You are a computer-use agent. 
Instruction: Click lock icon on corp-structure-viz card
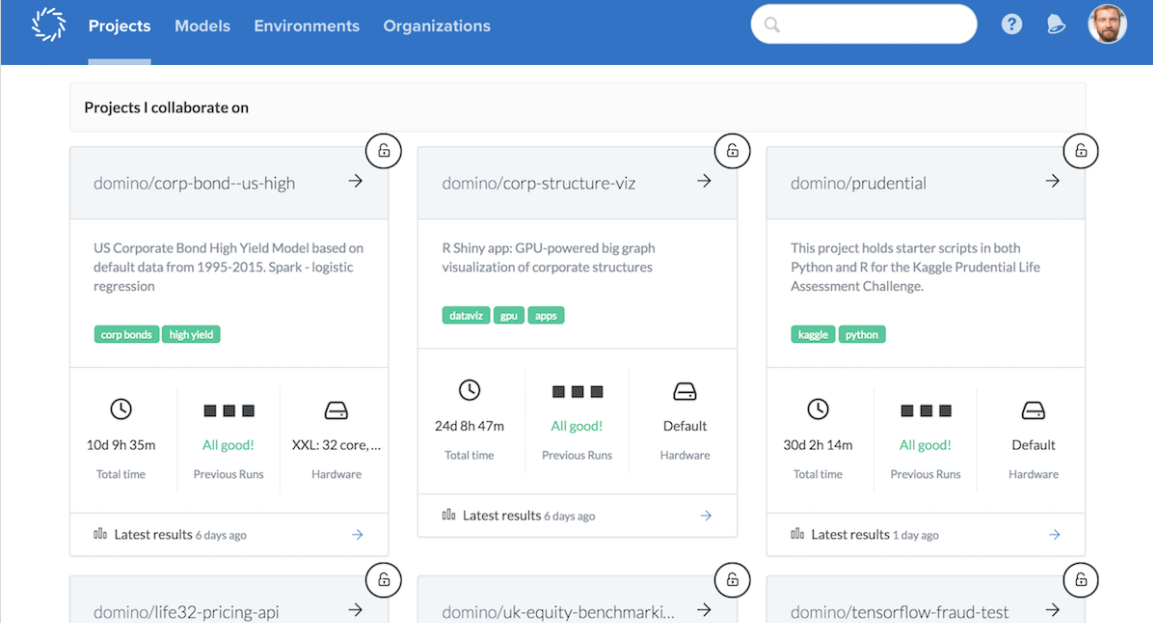732,151
